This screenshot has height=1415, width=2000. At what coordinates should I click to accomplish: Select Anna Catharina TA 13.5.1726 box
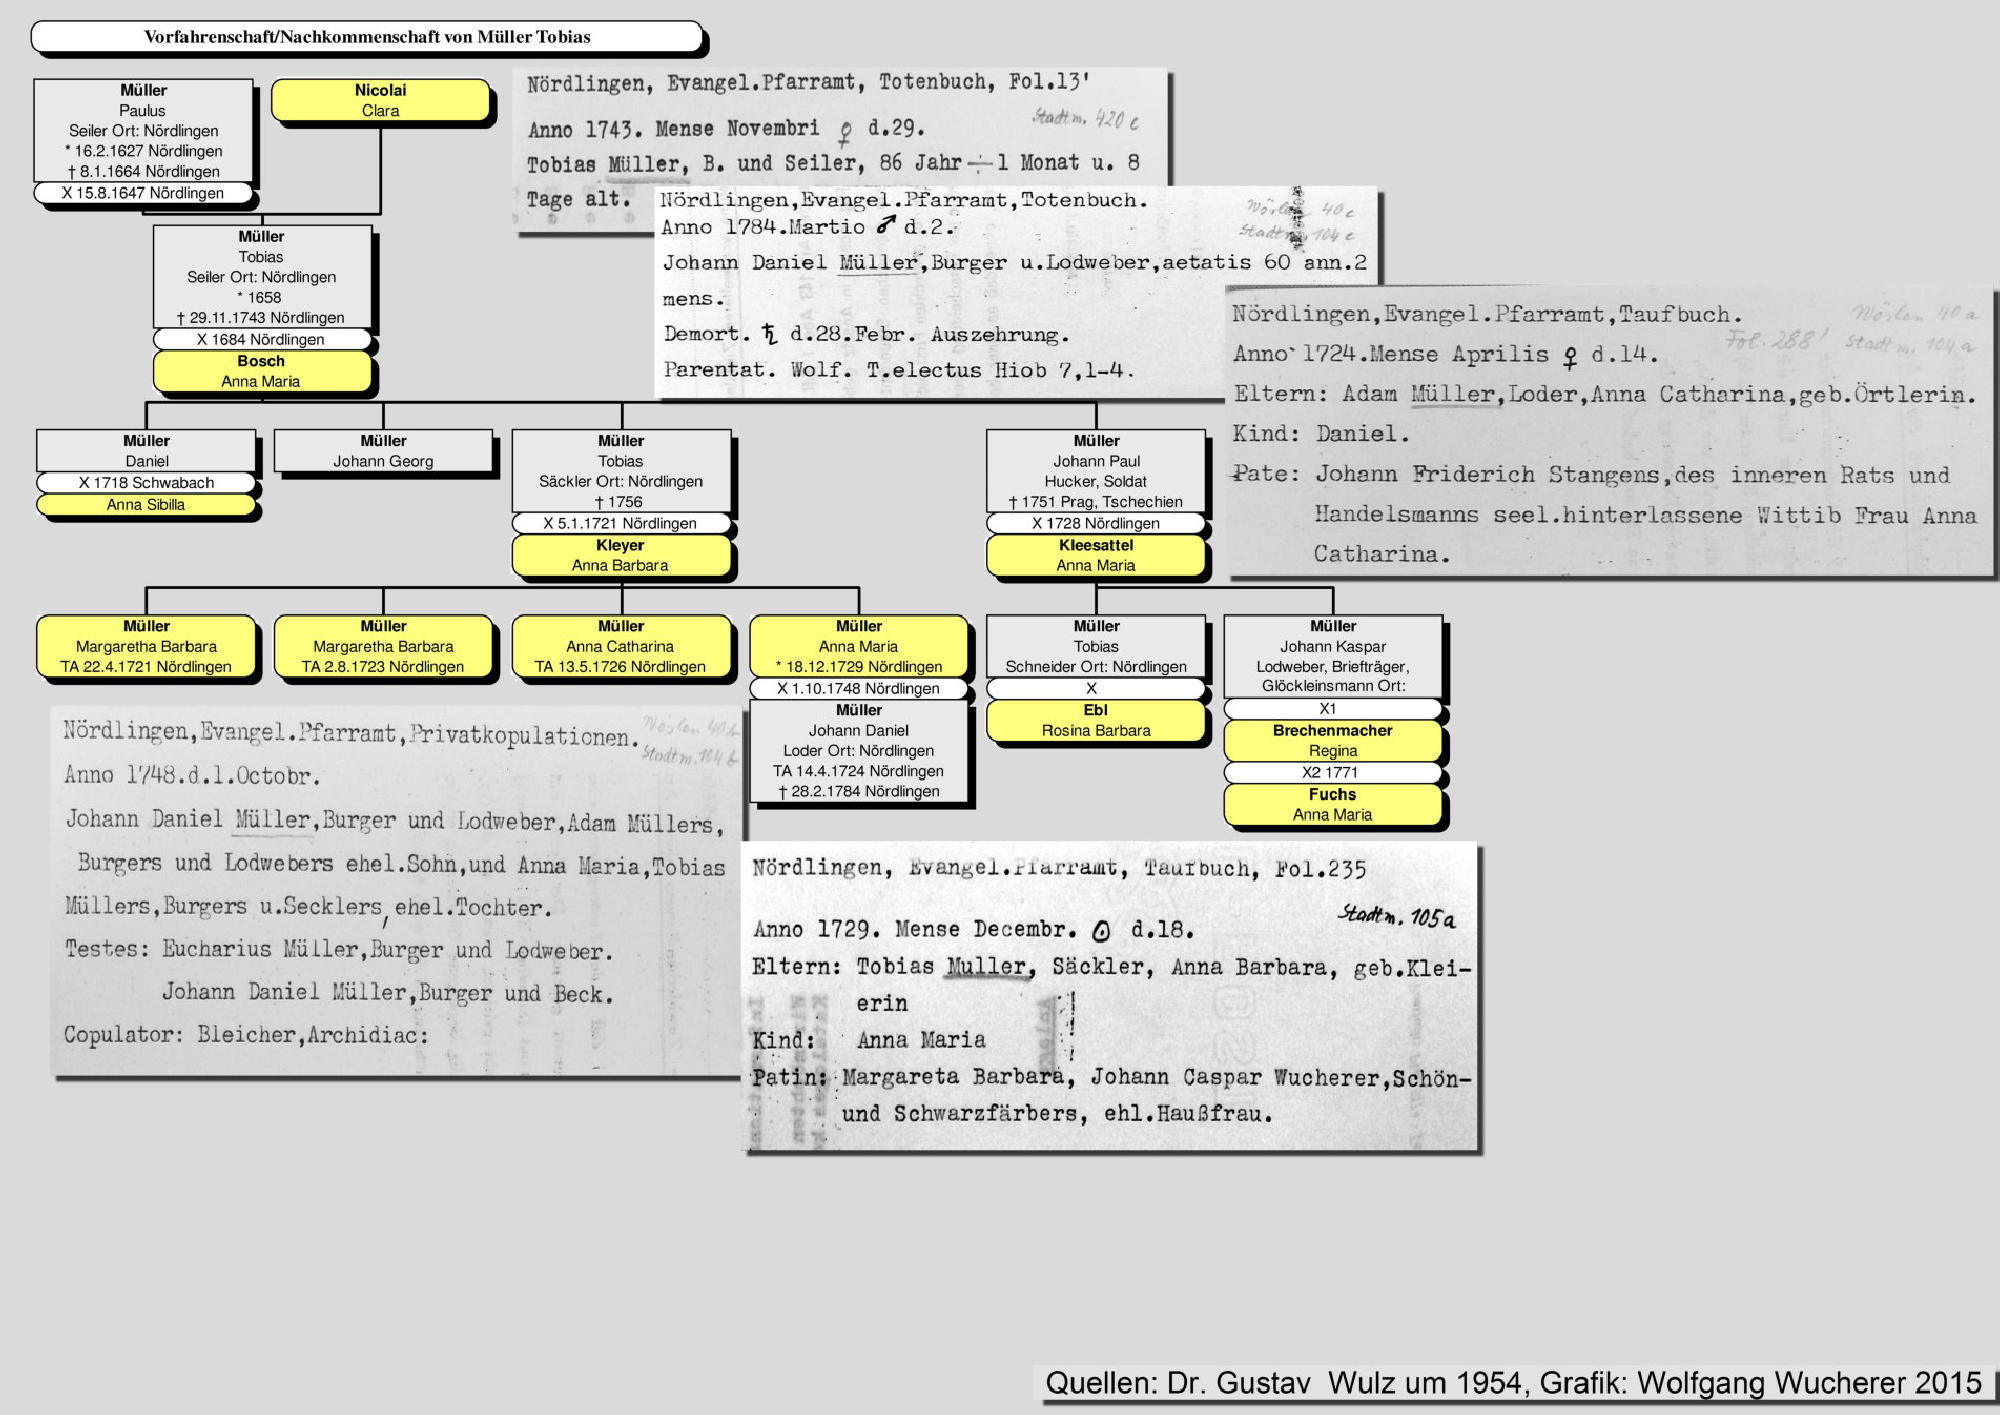point(620,646)
